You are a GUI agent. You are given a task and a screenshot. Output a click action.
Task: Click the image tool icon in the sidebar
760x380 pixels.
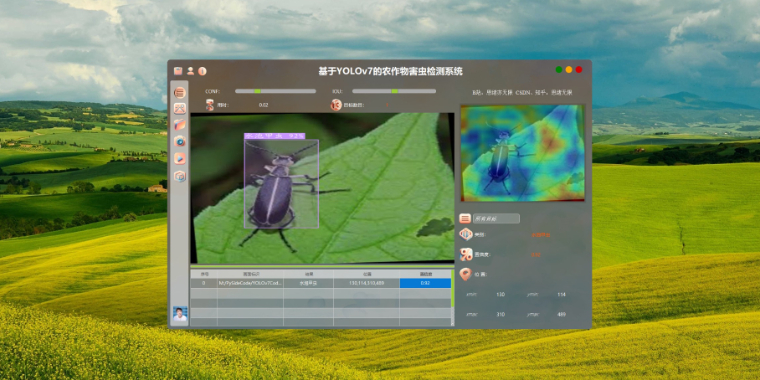(x=180, y=108)
